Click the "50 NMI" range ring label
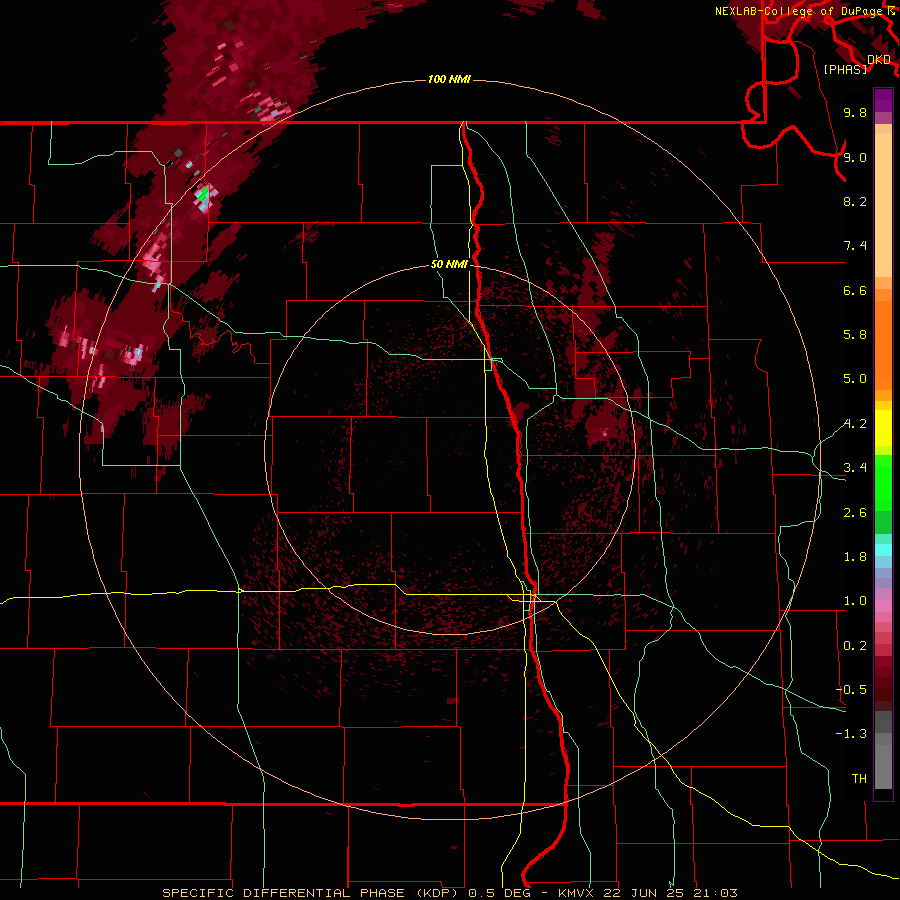The height and width of the screenshot is (900, 900). point(449,265)
